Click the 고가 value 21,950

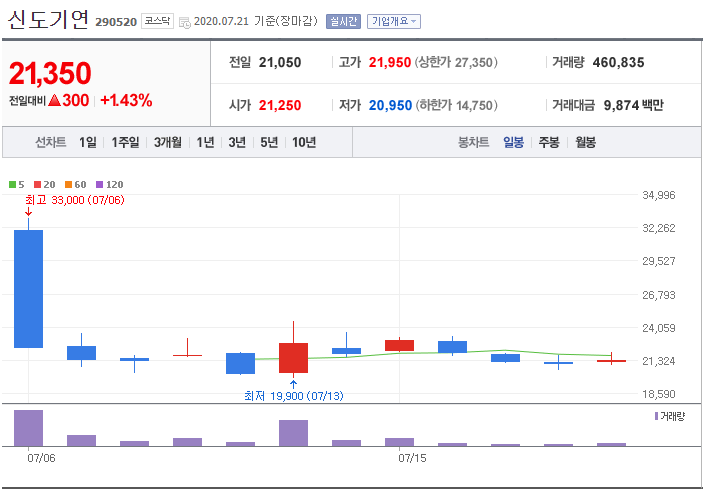(390, 63)
